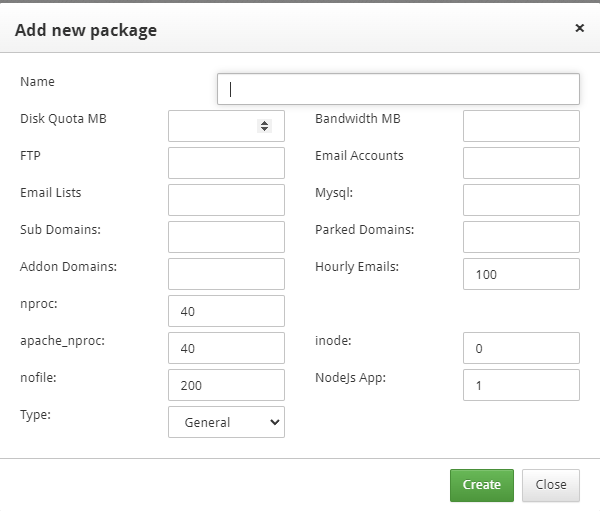
Task: Click the Bandwidth MB label
Action: coord(358,119)
